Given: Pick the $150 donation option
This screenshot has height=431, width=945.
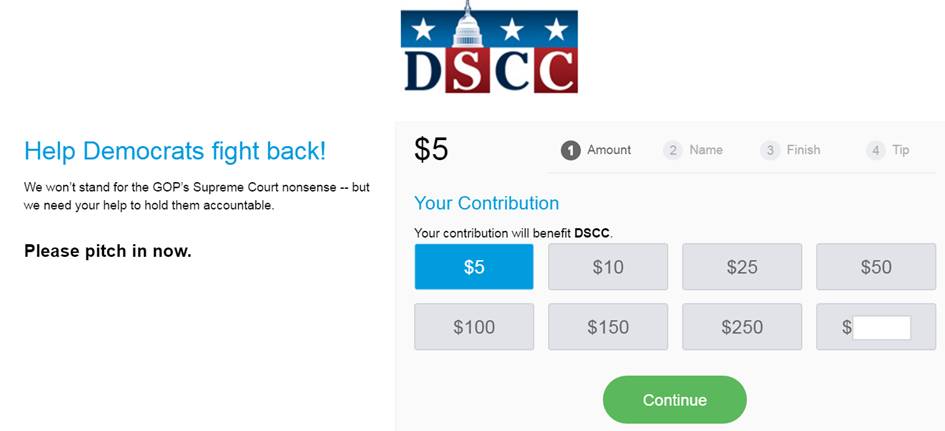Looking at the screenshot, I should pyautogui.click(x=608, y=327).
